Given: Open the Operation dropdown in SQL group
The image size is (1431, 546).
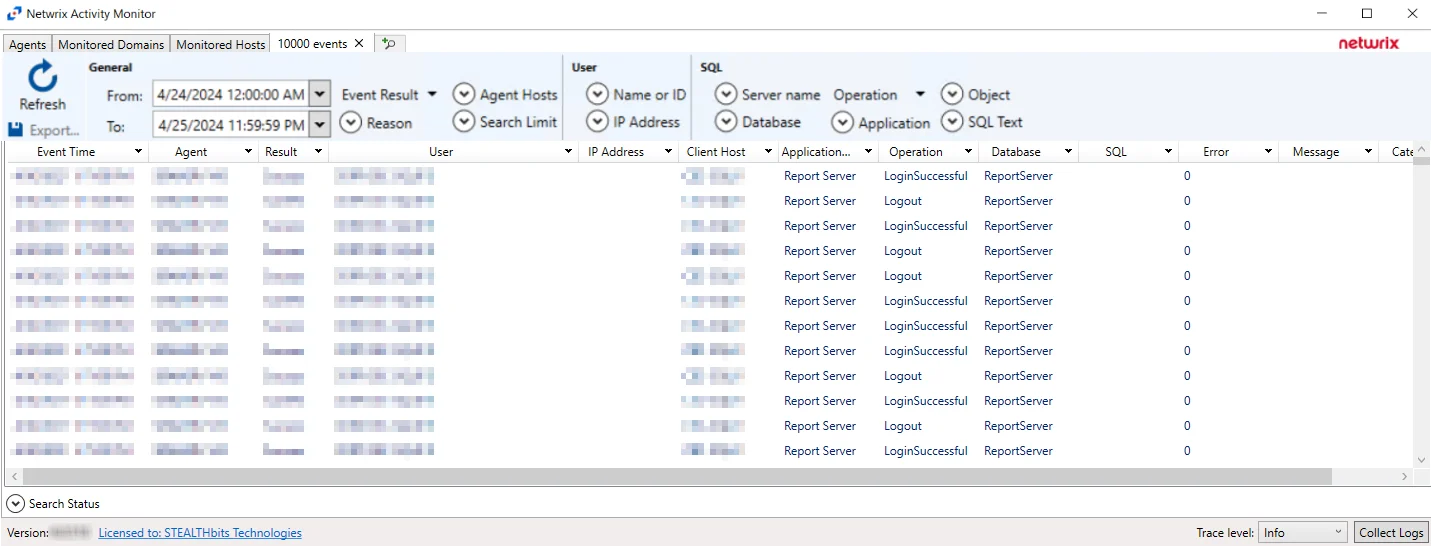Looking at the screenshot, I should click(879, 95).
